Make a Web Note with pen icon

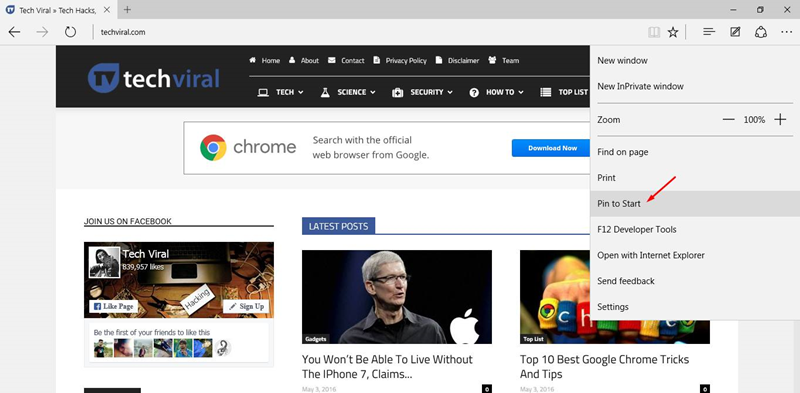tap(735, 32)
